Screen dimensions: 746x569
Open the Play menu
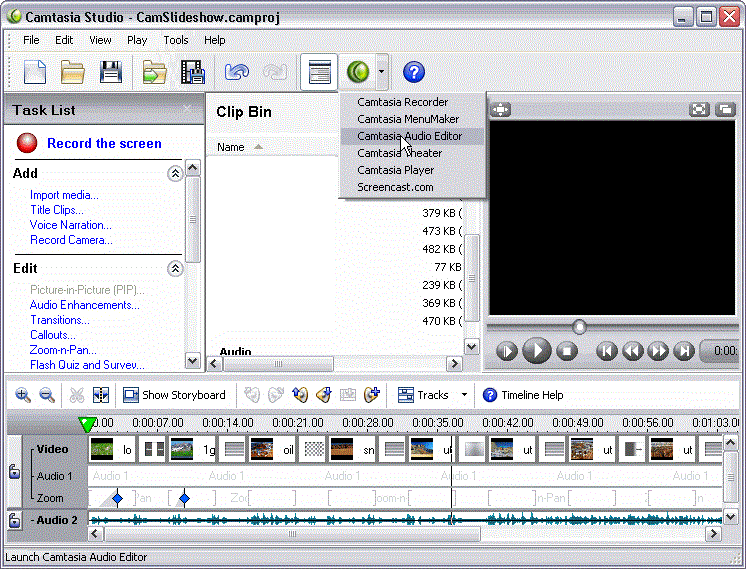point(137,40)
